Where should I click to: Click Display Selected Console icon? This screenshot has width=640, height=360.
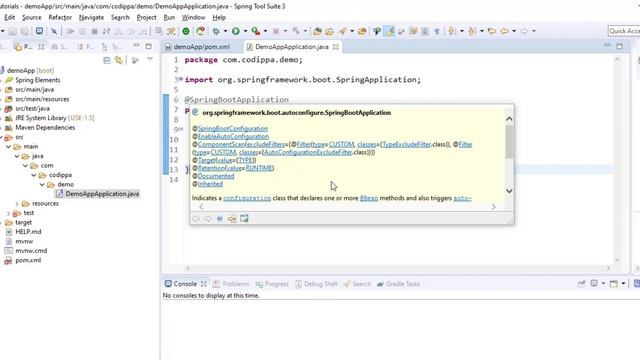[594, 284]
